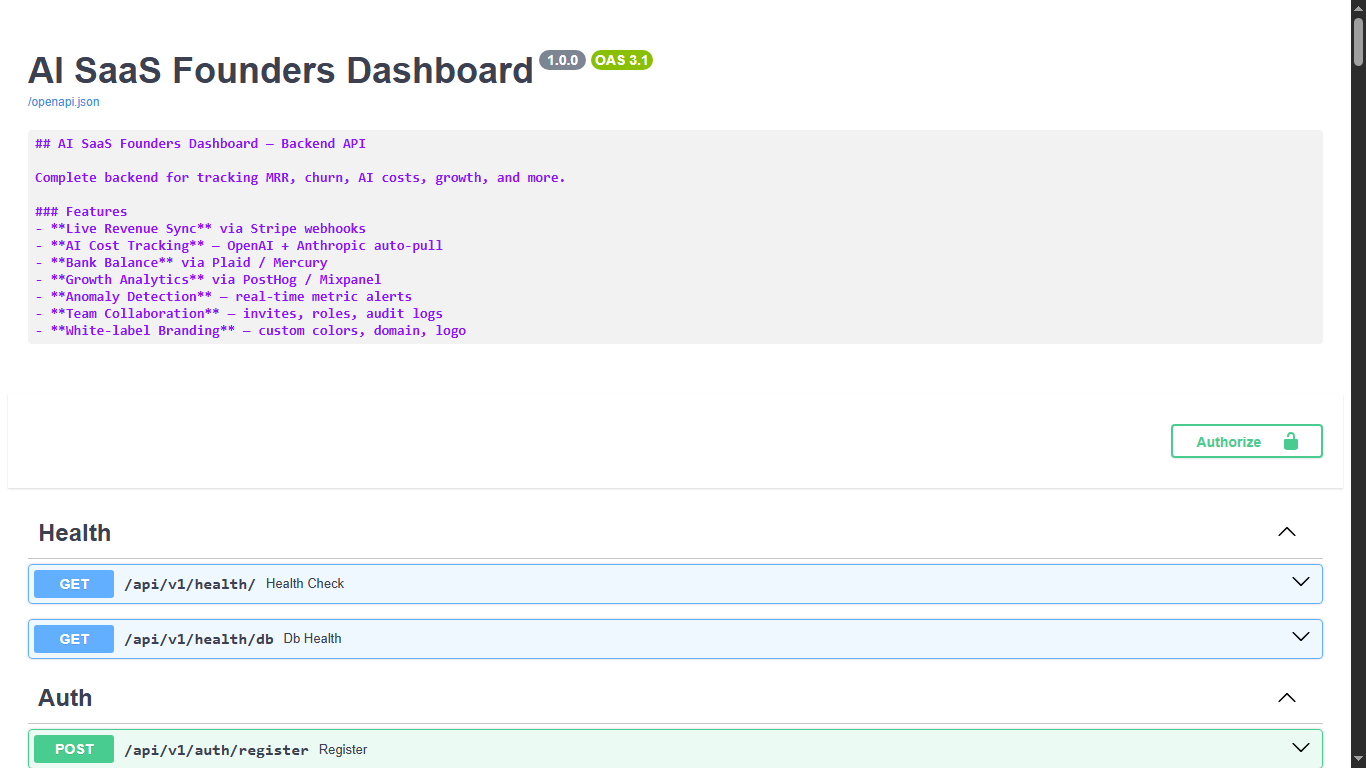This screenshot has width=1366, height=768.
Task: Open the Auth section heading
Action: click(65, 698)
